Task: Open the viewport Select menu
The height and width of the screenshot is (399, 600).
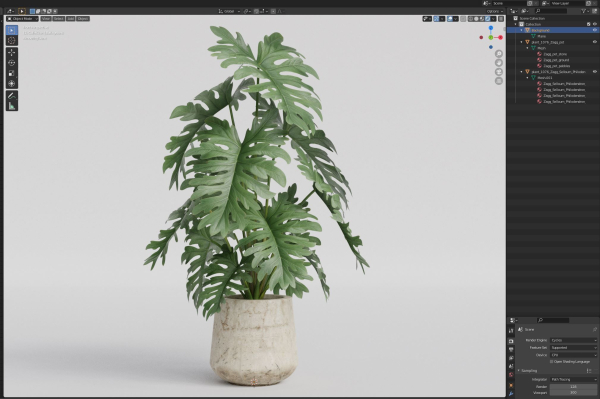Action: 59,19
